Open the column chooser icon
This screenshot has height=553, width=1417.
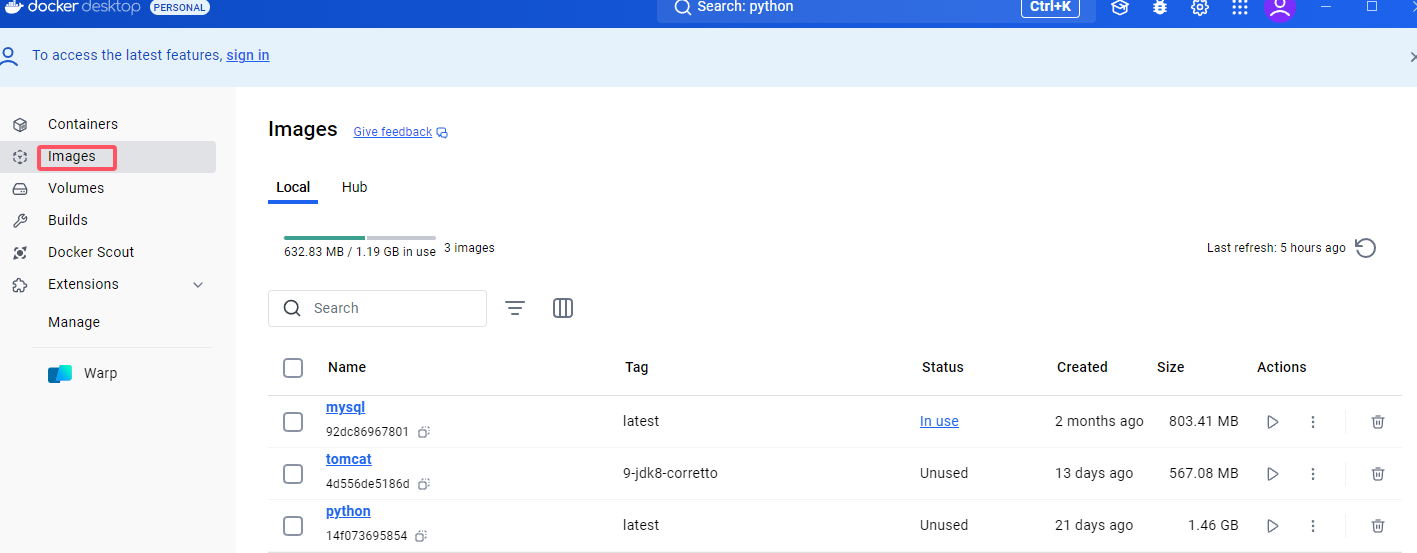click(563, 308)
